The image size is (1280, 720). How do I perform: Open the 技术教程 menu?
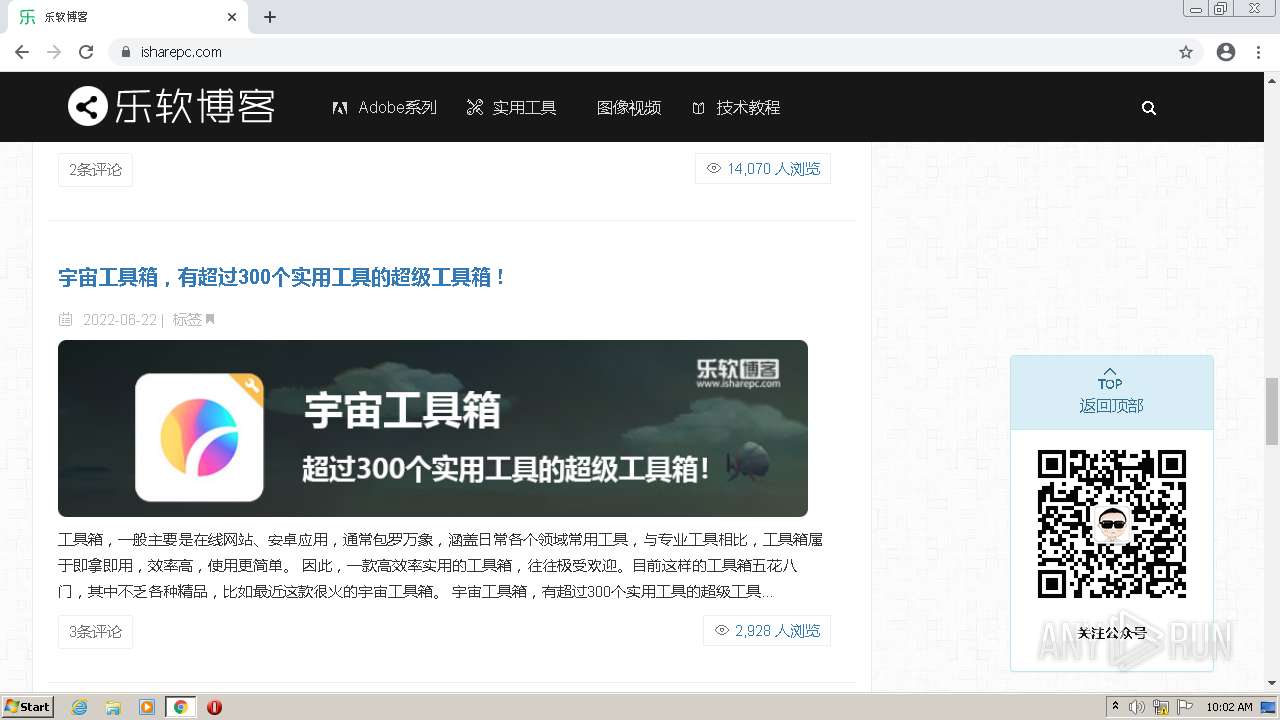point(736,107)
